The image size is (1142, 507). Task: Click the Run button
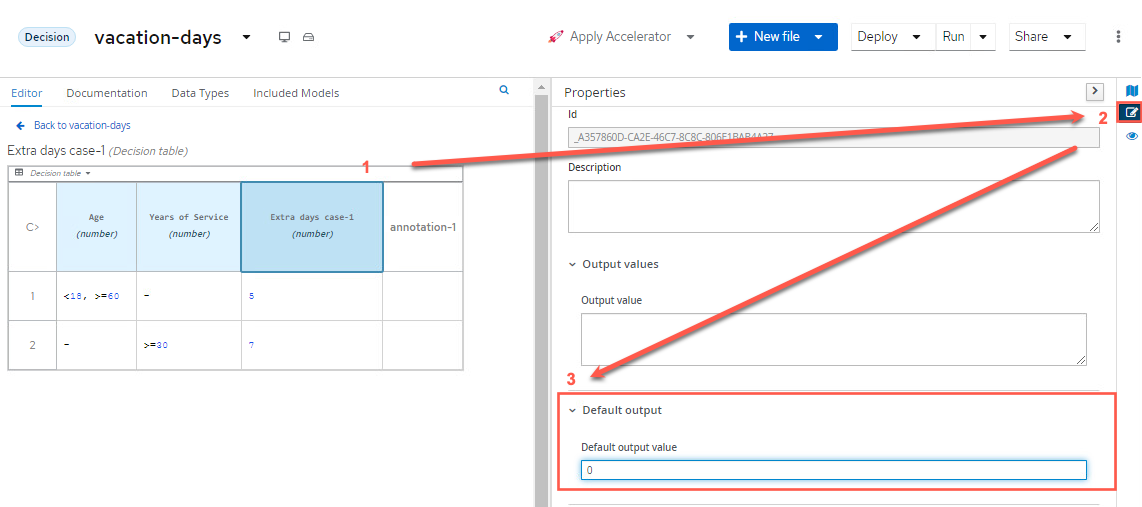coord(953,36)
